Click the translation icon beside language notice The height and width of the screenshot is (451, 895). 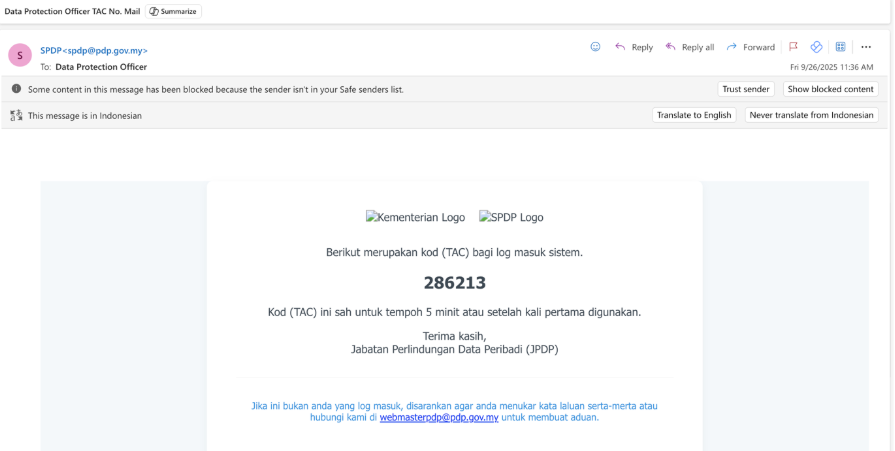point(16,115)
